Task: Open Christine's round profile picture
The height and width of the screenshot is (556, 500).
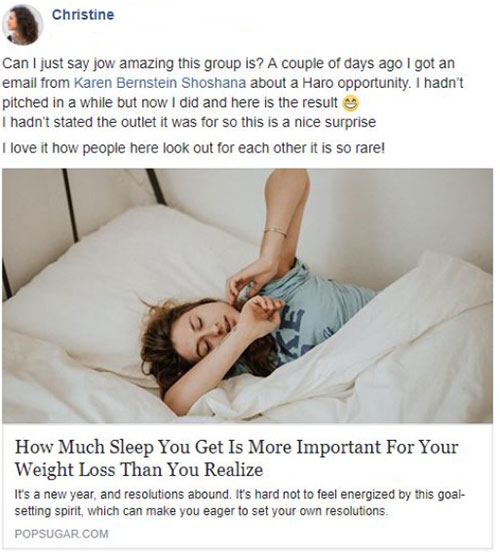Action: 22,25
